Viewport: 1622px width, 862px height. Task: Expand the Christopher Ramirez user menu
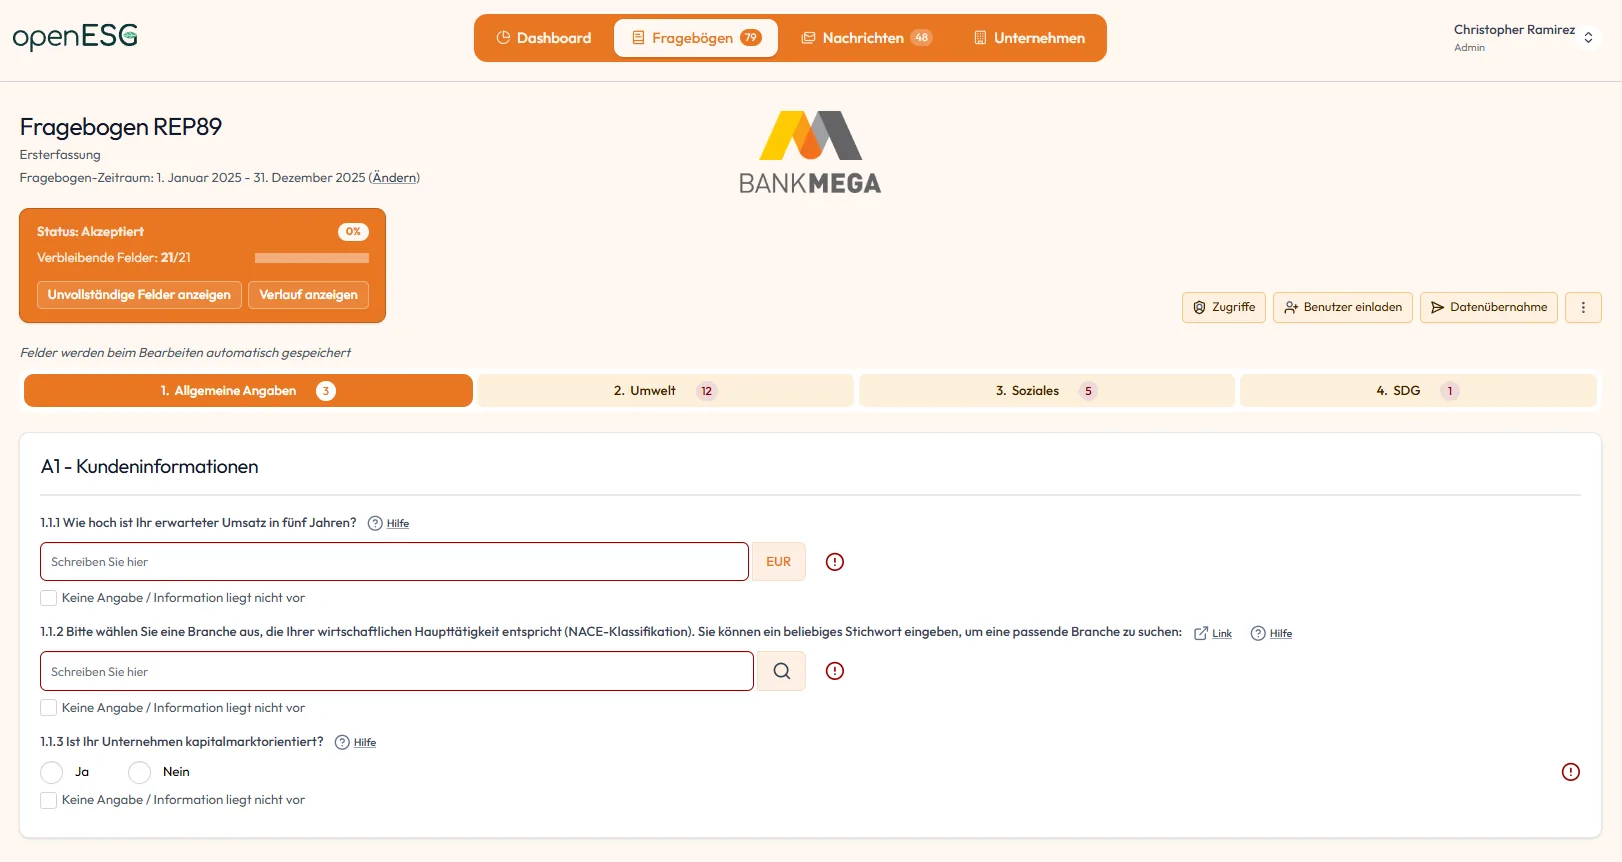click(1587, 37)
